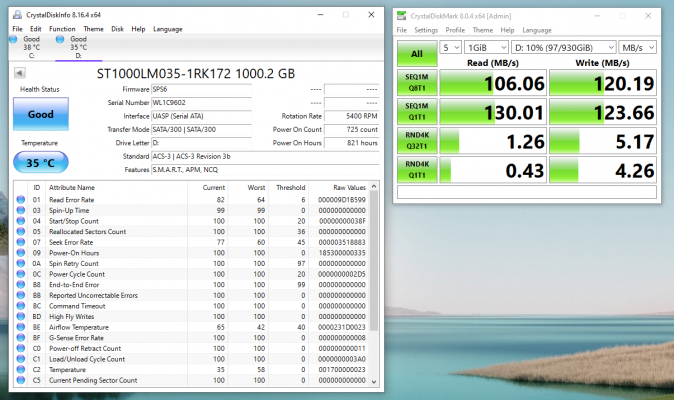Viewport: 674px width, 400px height.
Task: Click the SEQ1M Q1T1 write result 123.66
Action: (x=603, y=112)
